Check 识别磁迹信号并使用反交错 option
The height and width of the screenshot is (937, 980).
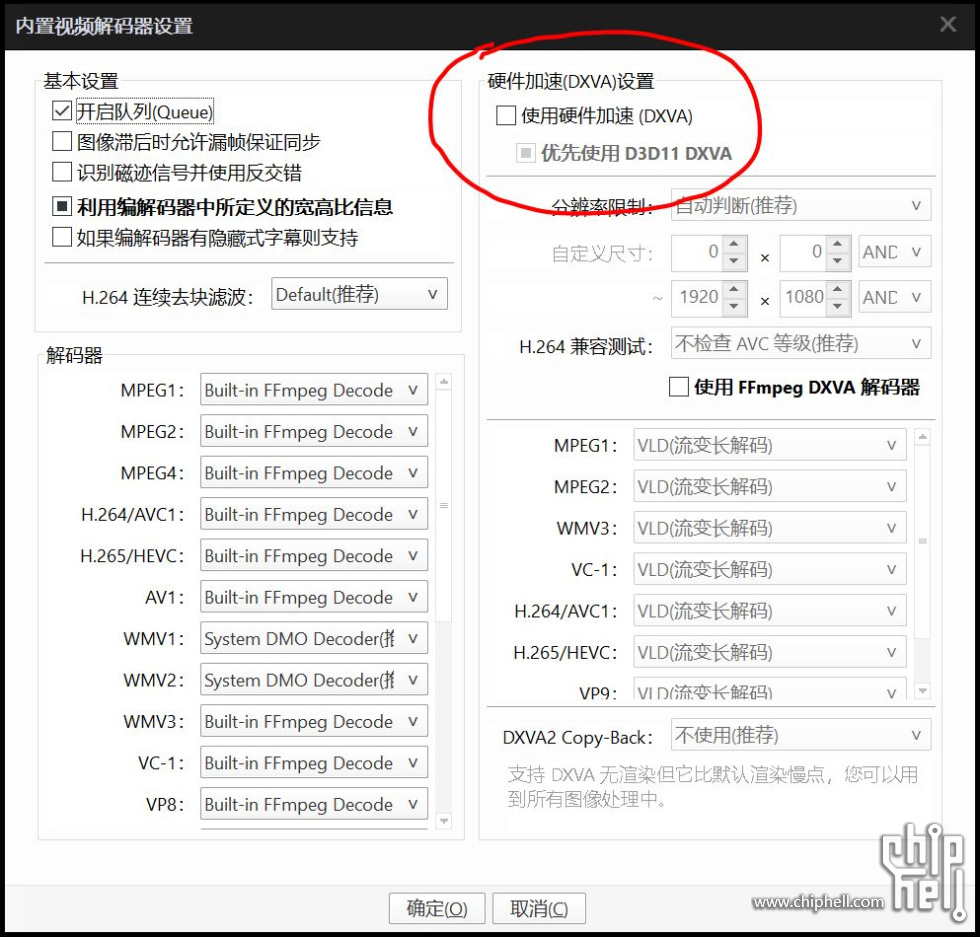(61, 172)
